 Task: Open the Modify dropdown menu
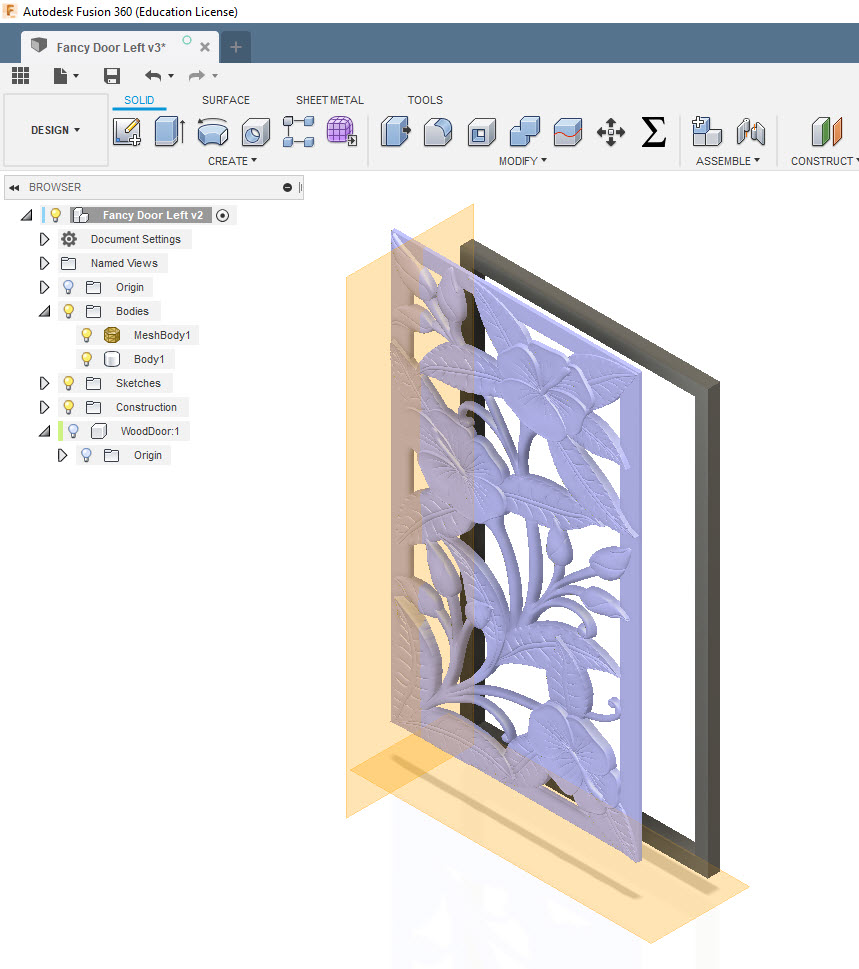click(x=522, y=160)
